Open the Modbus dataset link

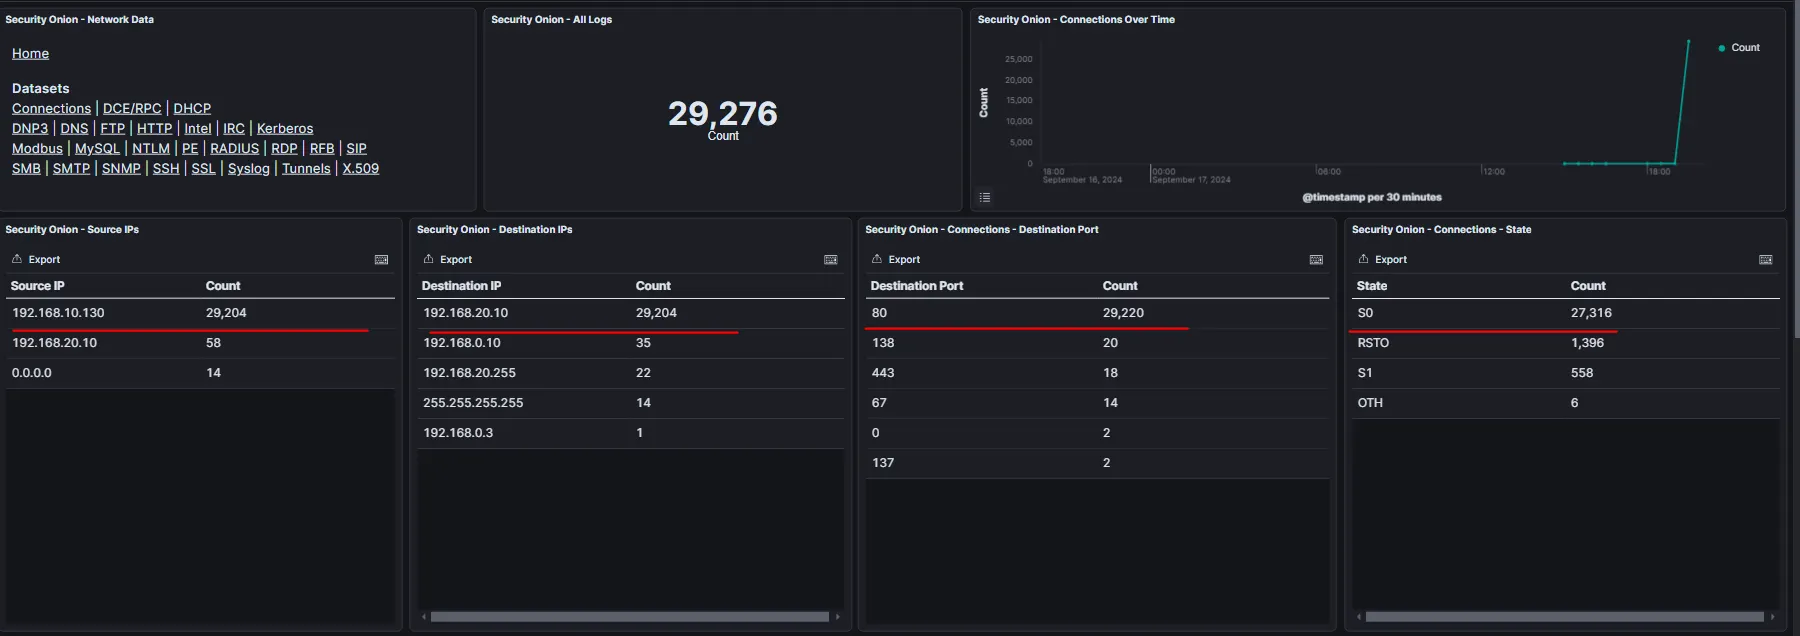tap(37, 149)
